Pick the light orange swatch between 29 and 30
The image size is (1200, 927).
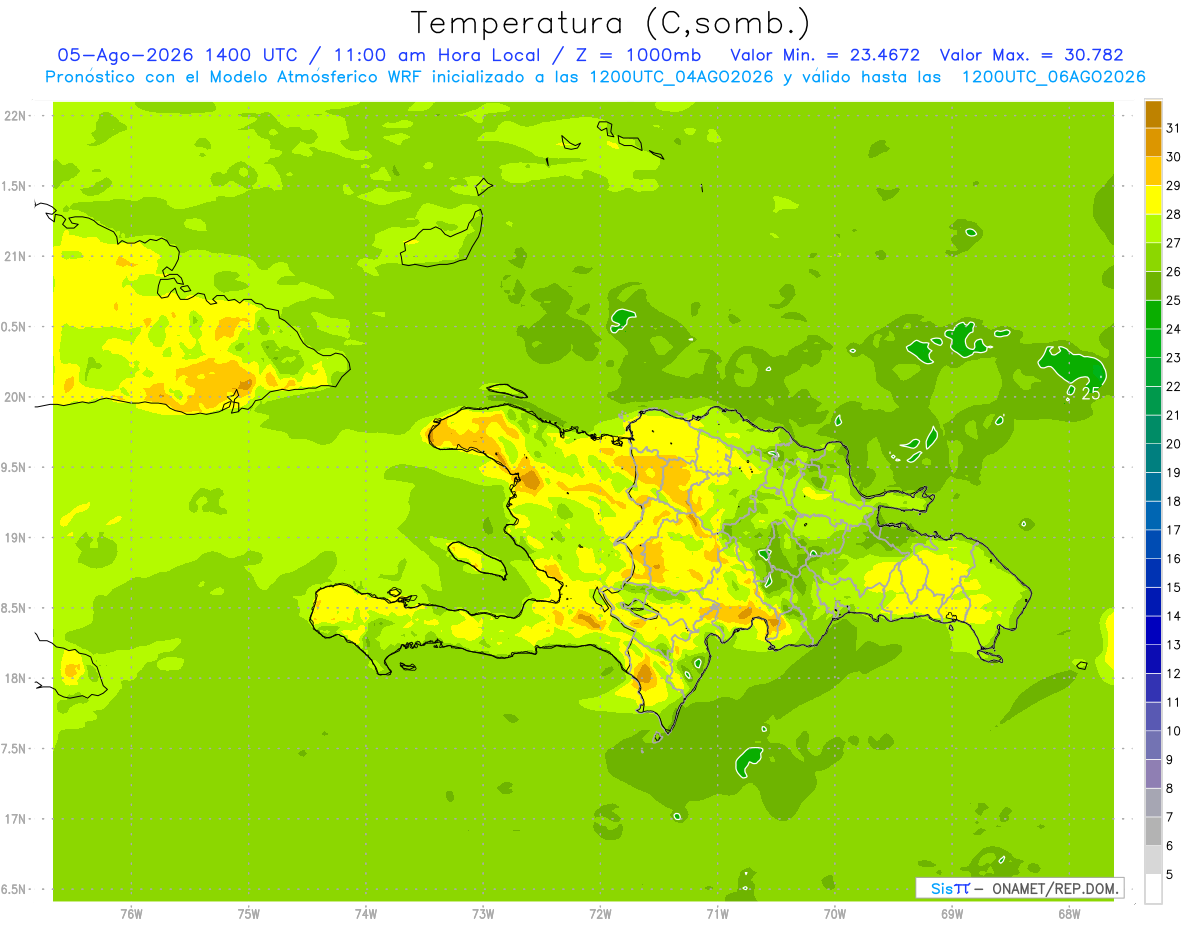coord(1153,171)
